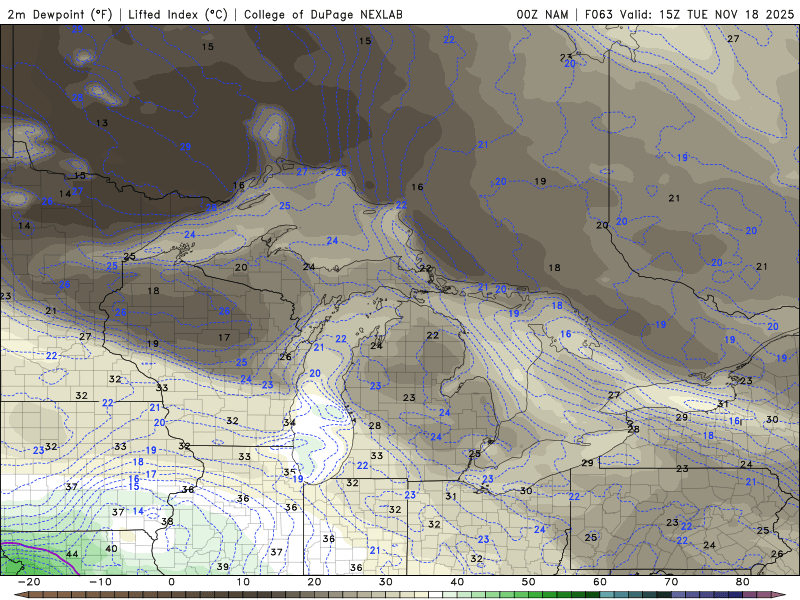Click the black "35" dewpoint value
Screen dimensions: 800x600
point(289,472)
